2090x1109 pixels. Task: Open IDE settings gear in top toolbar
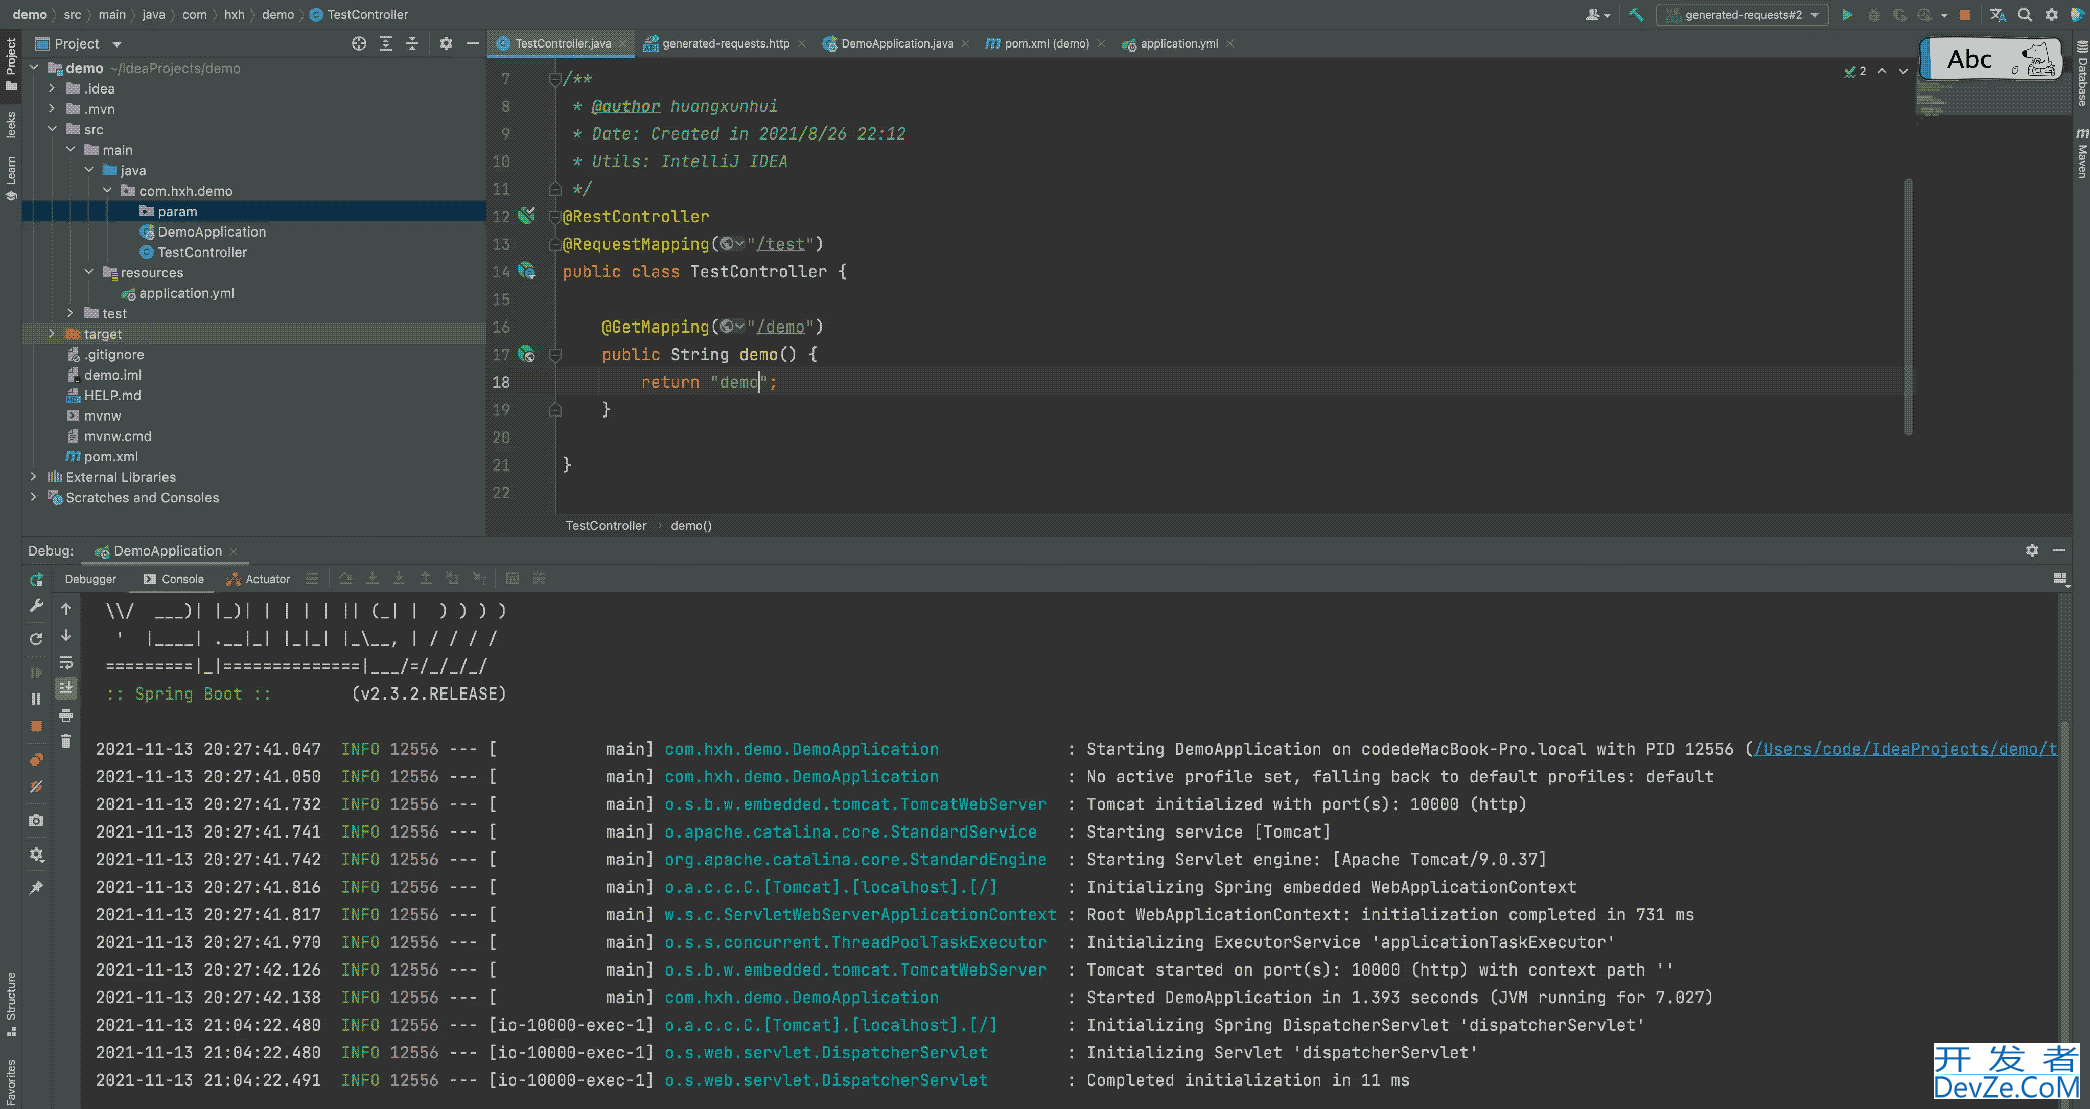pos(2051,15)
